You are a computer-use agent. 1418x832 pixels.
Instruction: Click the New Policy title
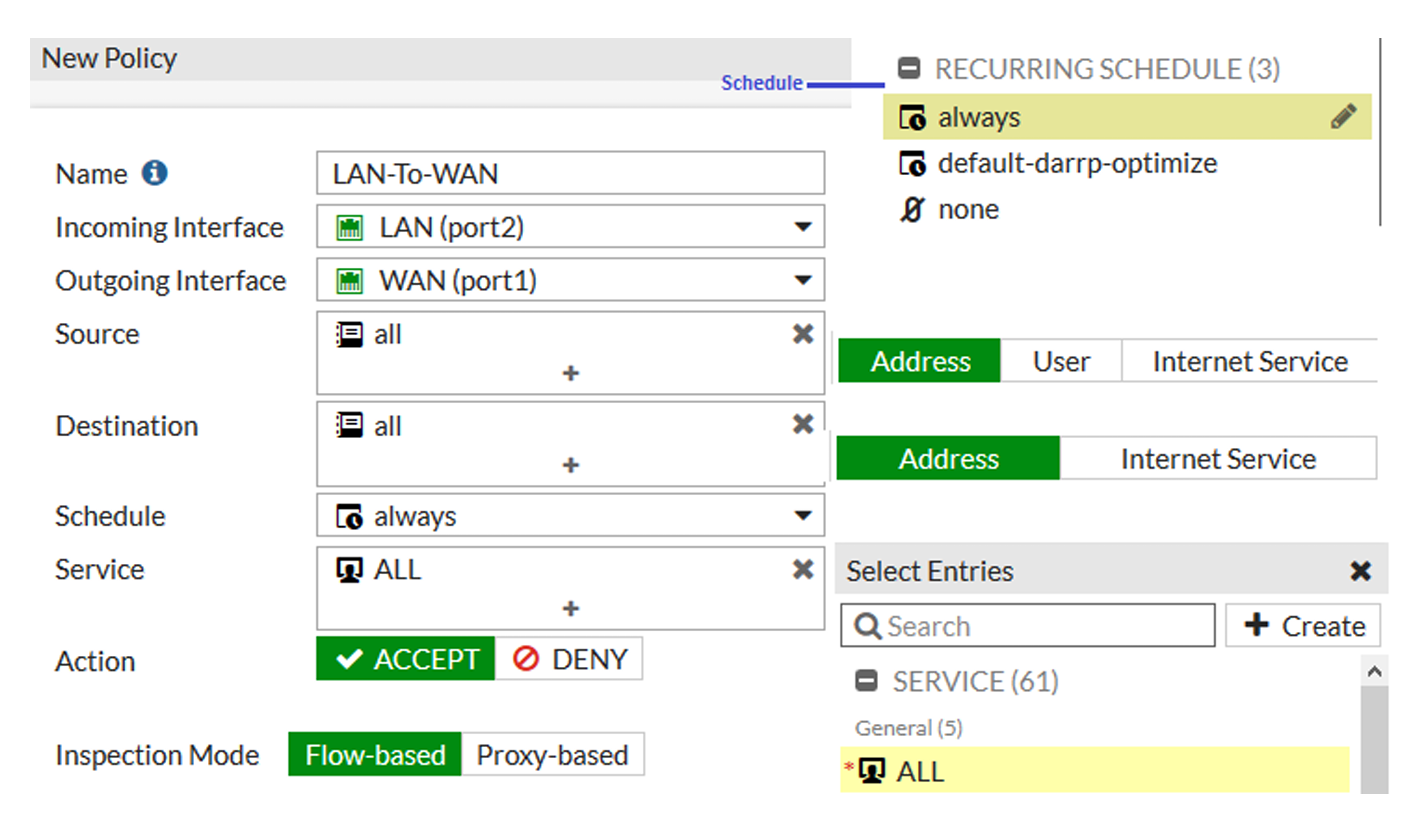click(109, 59)
